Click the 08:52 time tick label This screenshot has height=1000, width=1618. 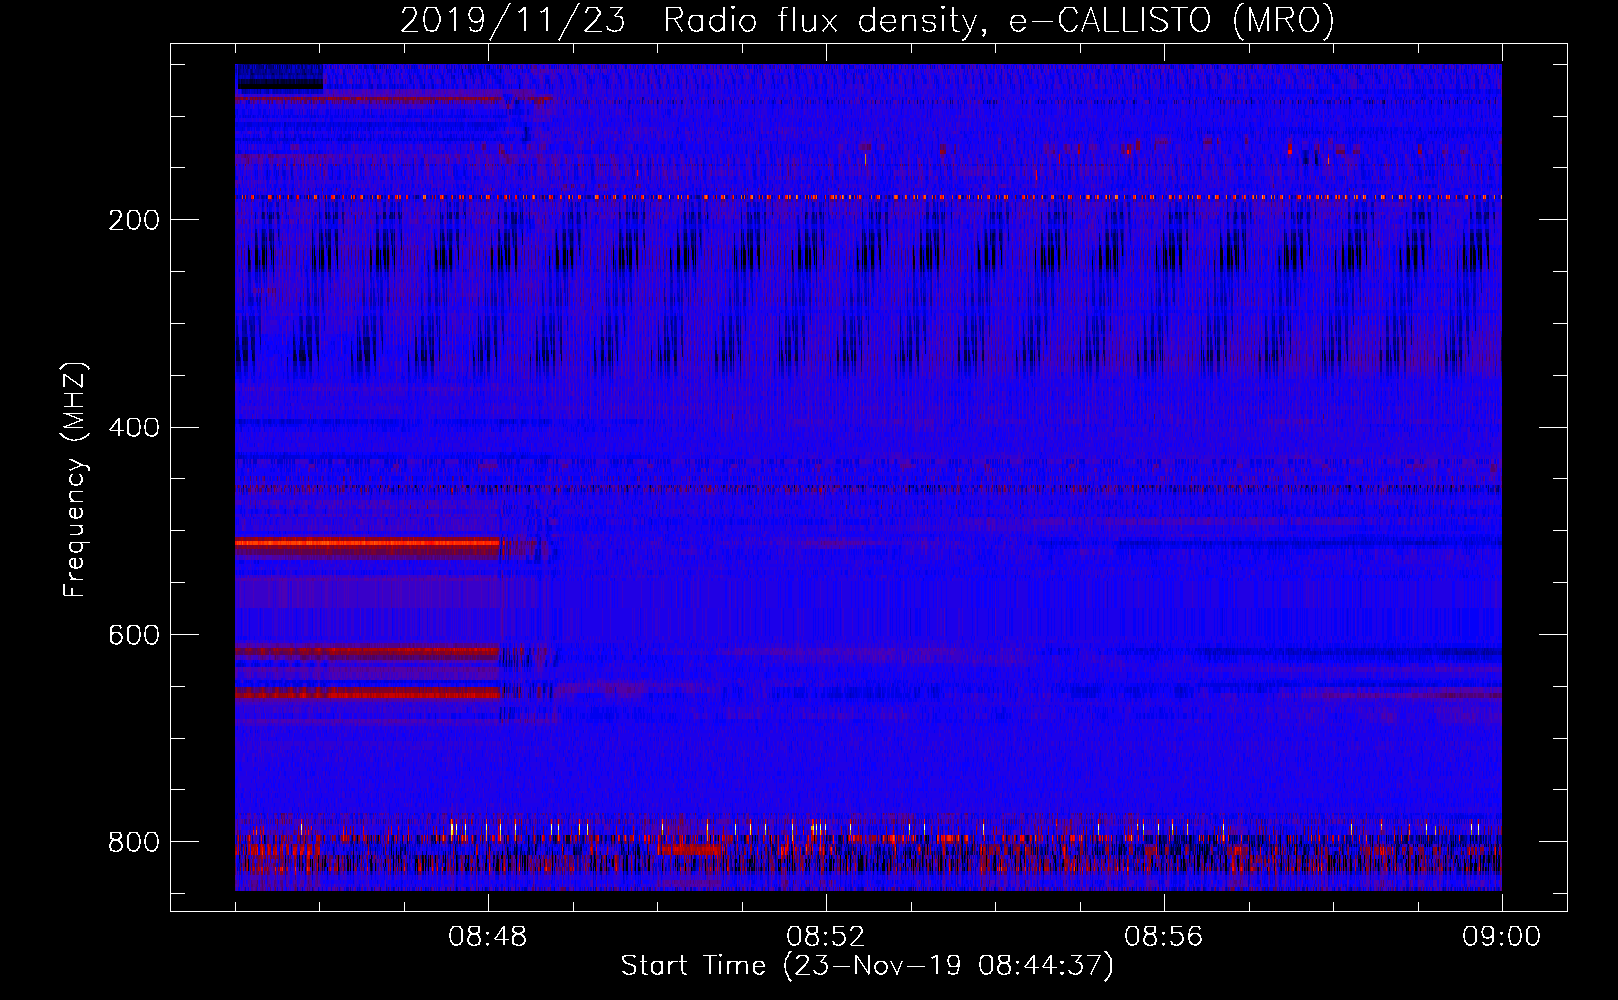pyautogui.click(x=826, y=937)
